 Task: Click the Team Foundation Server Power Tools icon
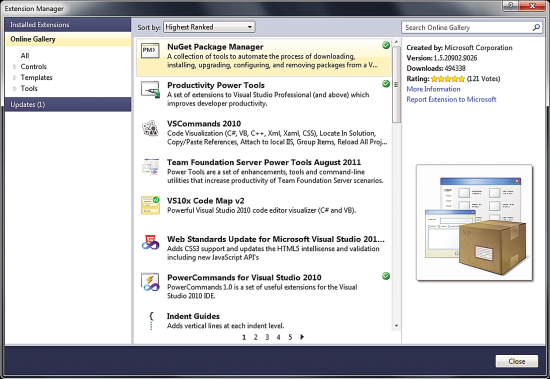coord(150,166)
